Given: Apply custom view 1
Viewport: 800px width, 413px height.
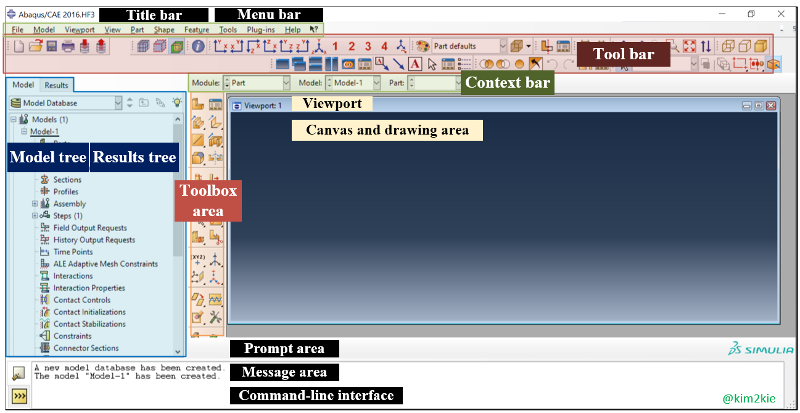Looking at the screenshot, I should coord(335,46).
